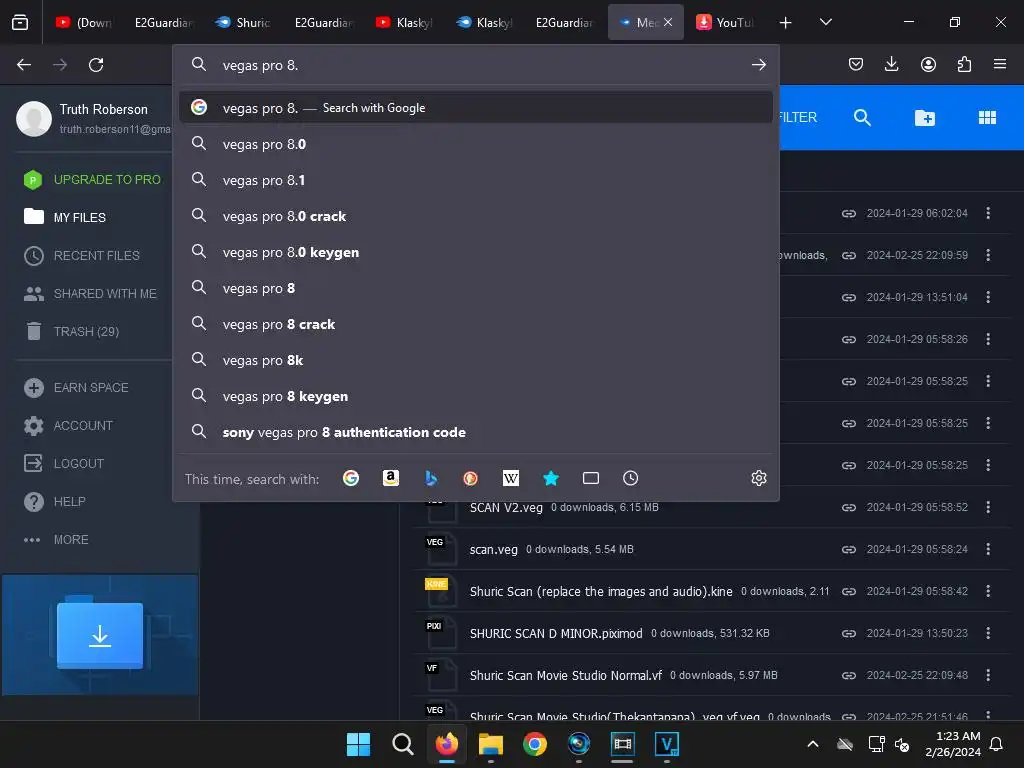1024x768 pixels.
Task: Search with Google engine icon
Action: click(x=351, y=479)
